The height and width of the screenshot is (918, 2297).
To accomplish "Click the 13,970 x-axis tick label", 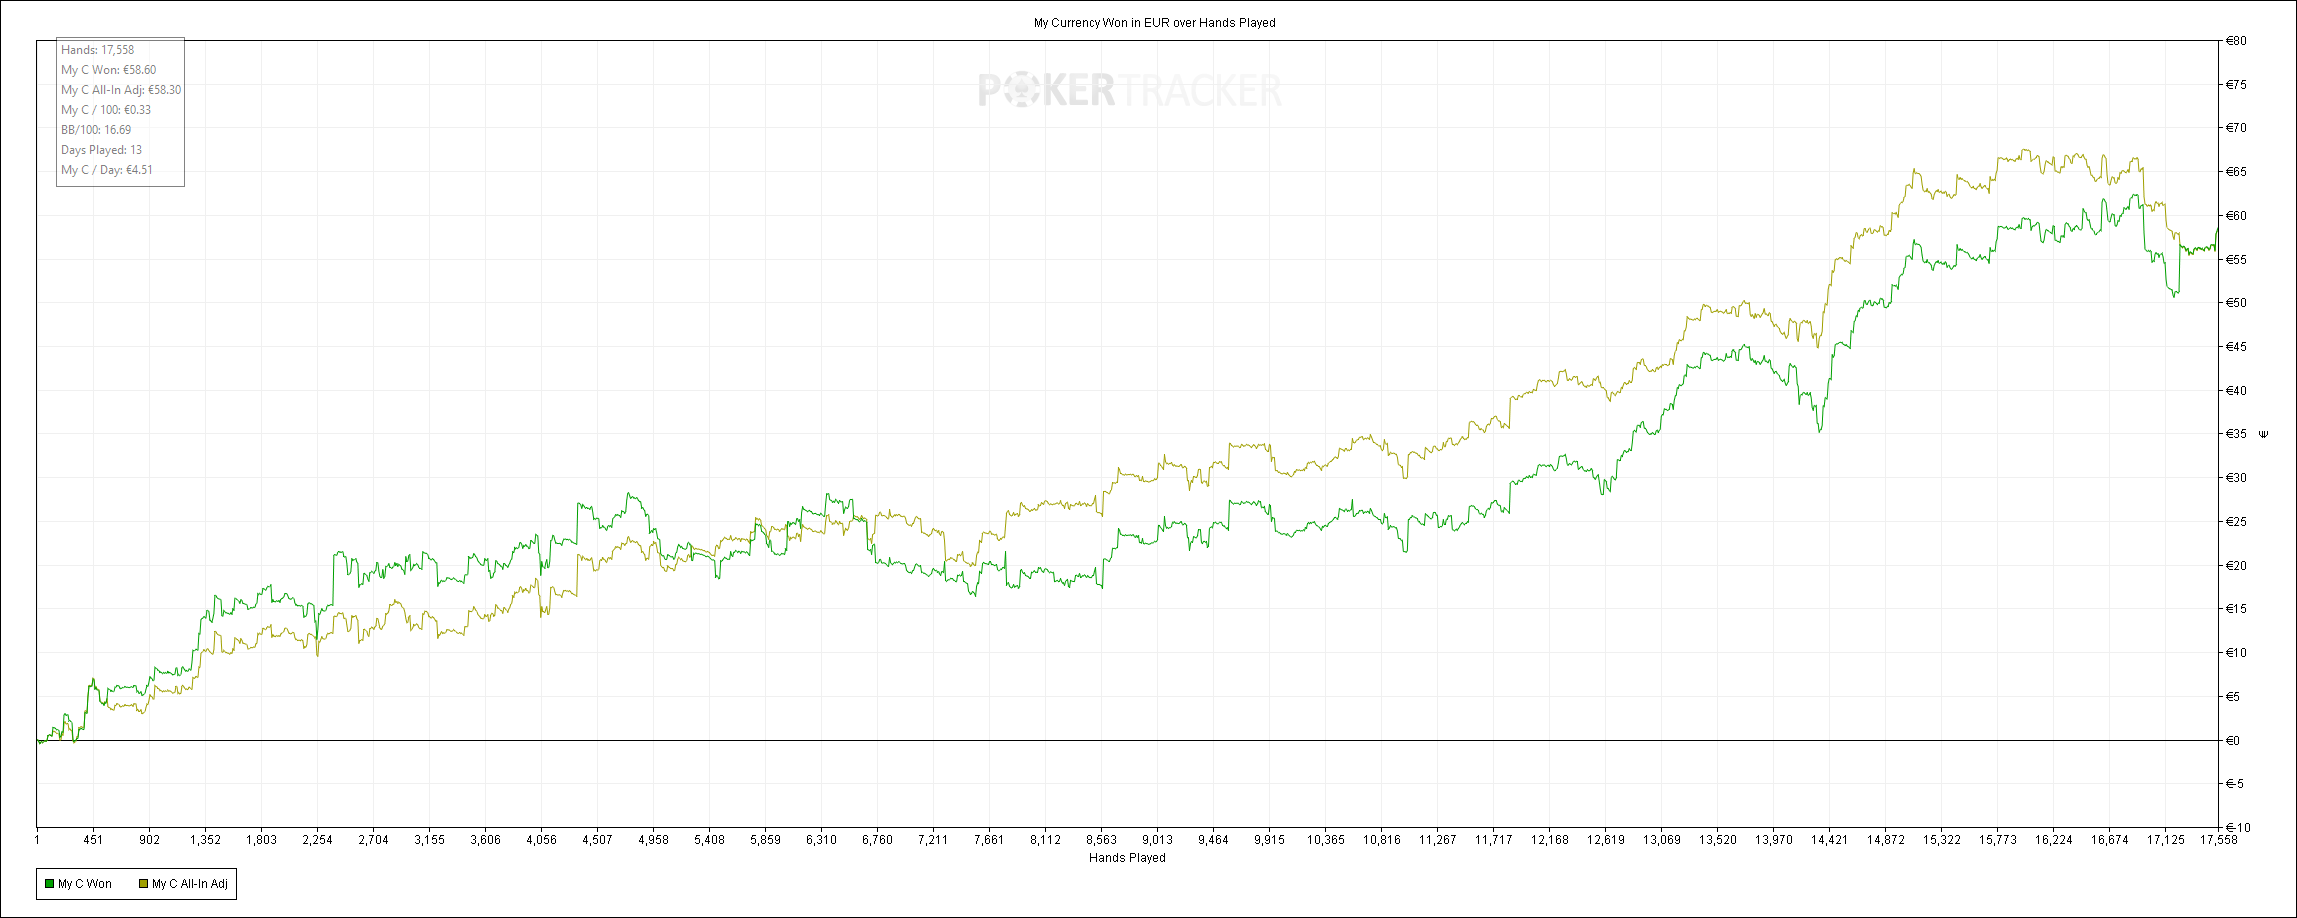I will 1773,840.
